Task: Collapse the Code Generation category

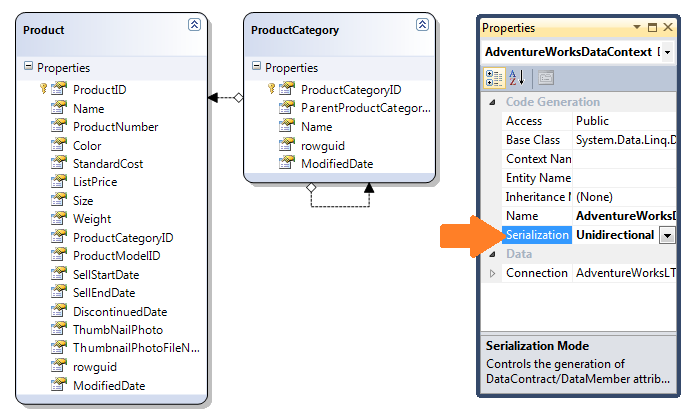Action: tap(492, 102)
